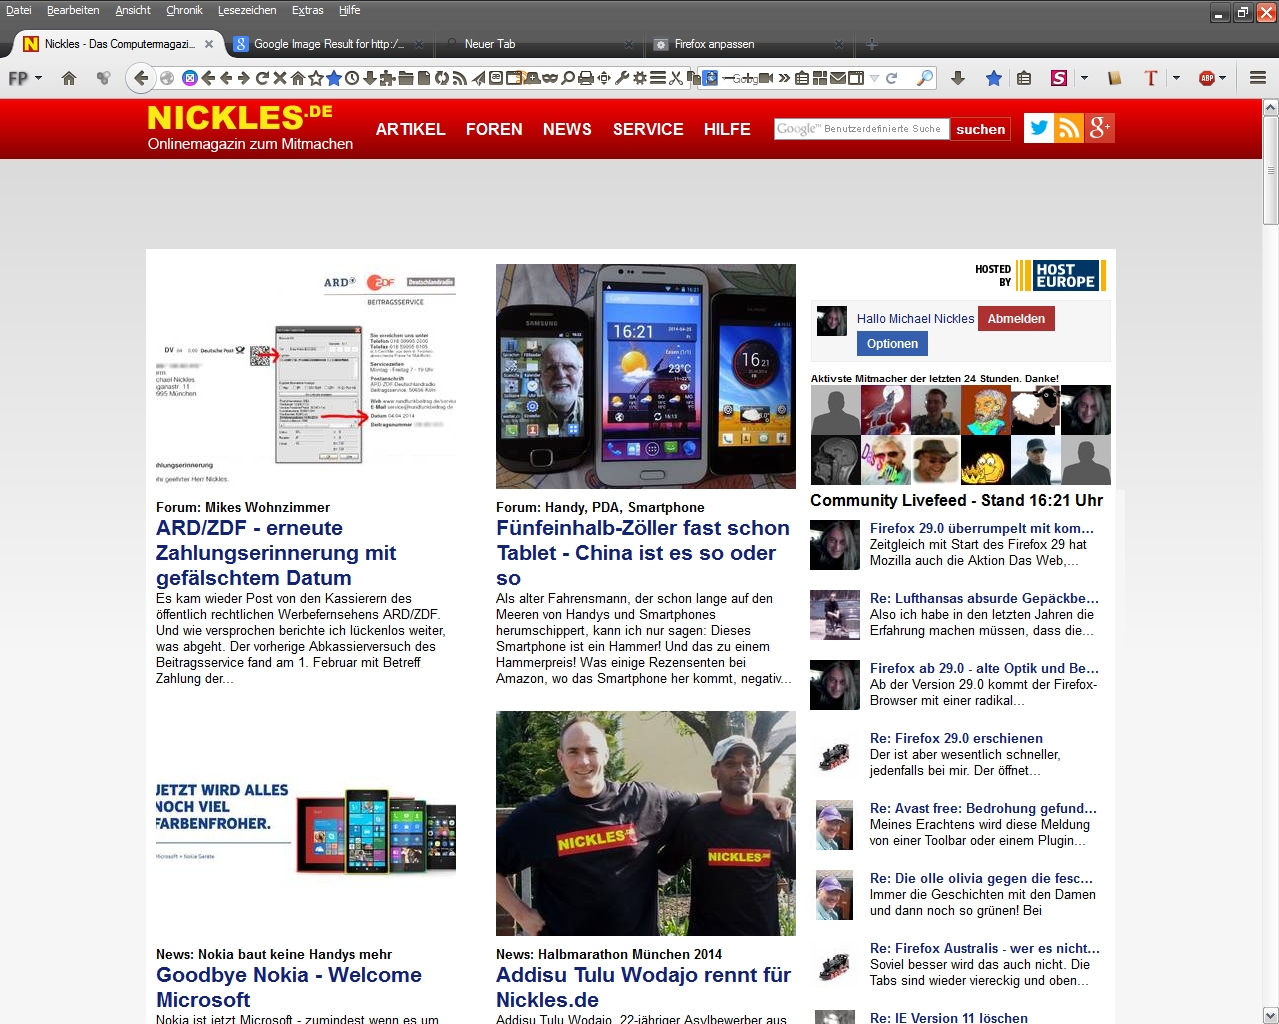Screen dimensions: 1279x1024
Task: Open a new tab with the plus button
Action: click(x=871, y=44)
